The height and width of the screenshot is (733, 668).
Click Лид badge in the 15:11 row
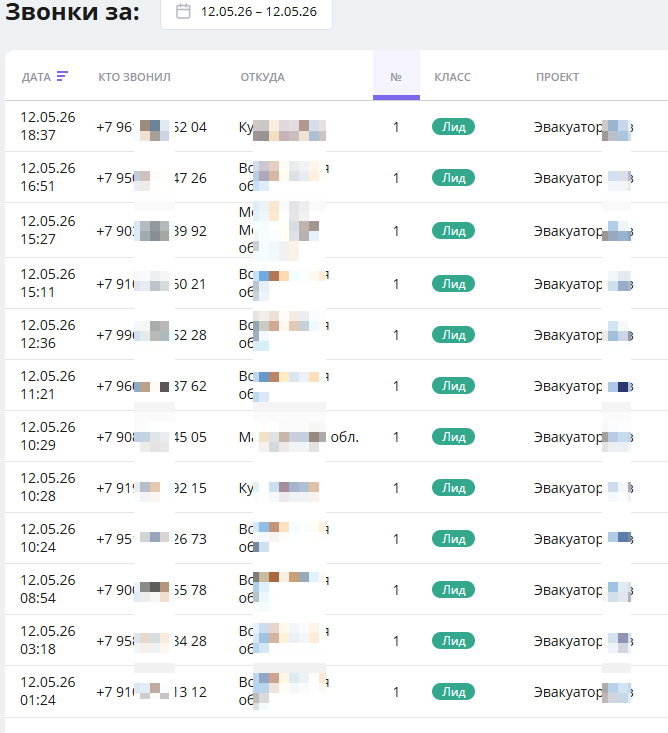coord(453,284)
